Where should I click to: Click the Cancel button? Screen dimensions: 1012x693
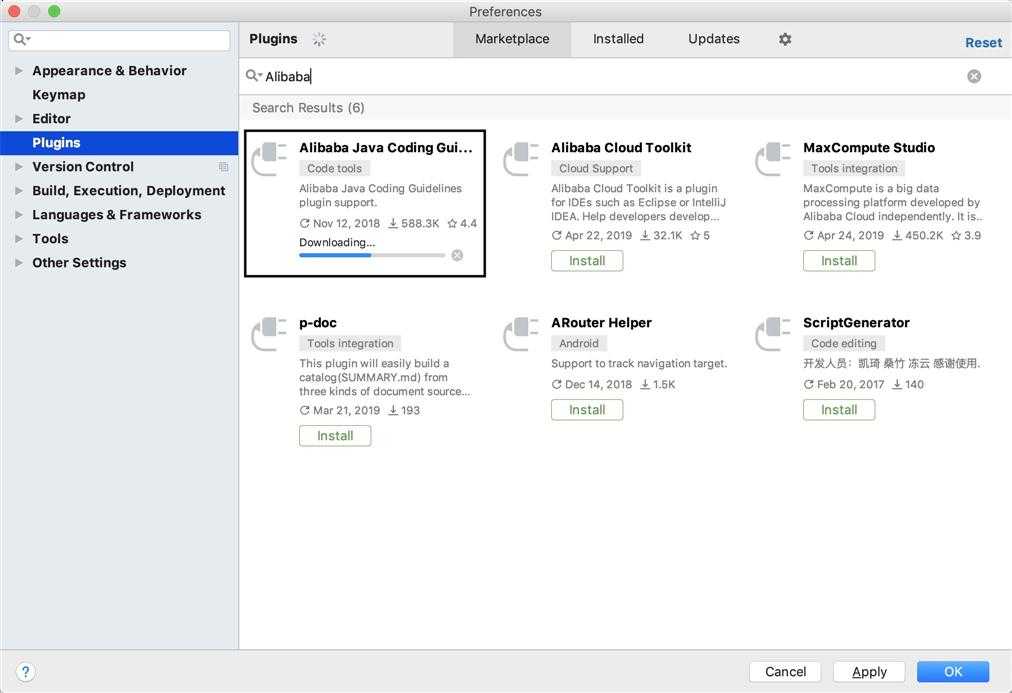785,672
